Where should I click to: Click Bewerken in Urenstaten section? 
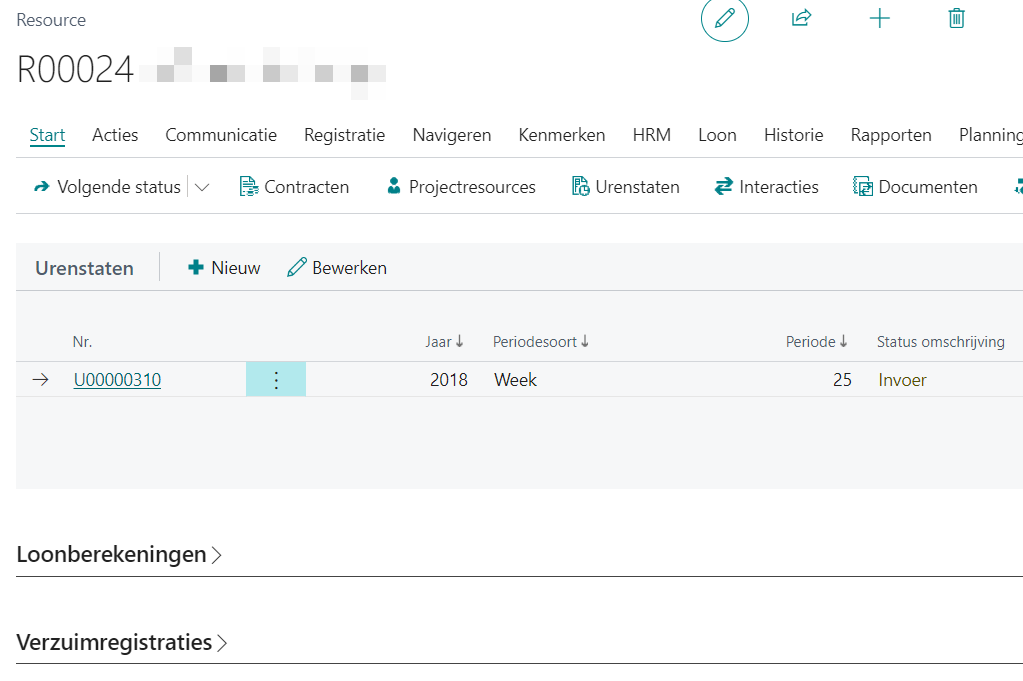337,268
